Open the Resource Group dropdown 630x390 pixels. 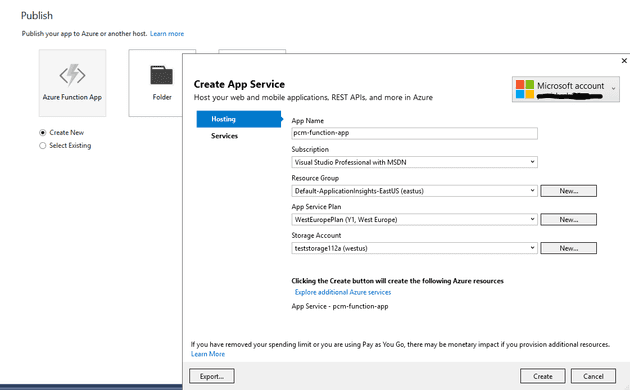[x=414, y=191]
